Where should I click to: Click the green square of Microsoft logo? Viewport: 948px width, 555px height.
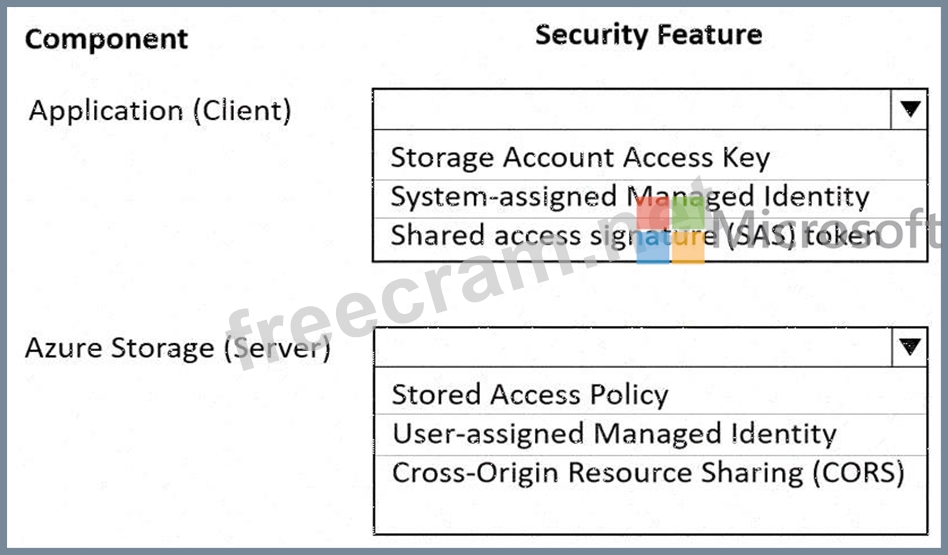(x=689, y=213)
